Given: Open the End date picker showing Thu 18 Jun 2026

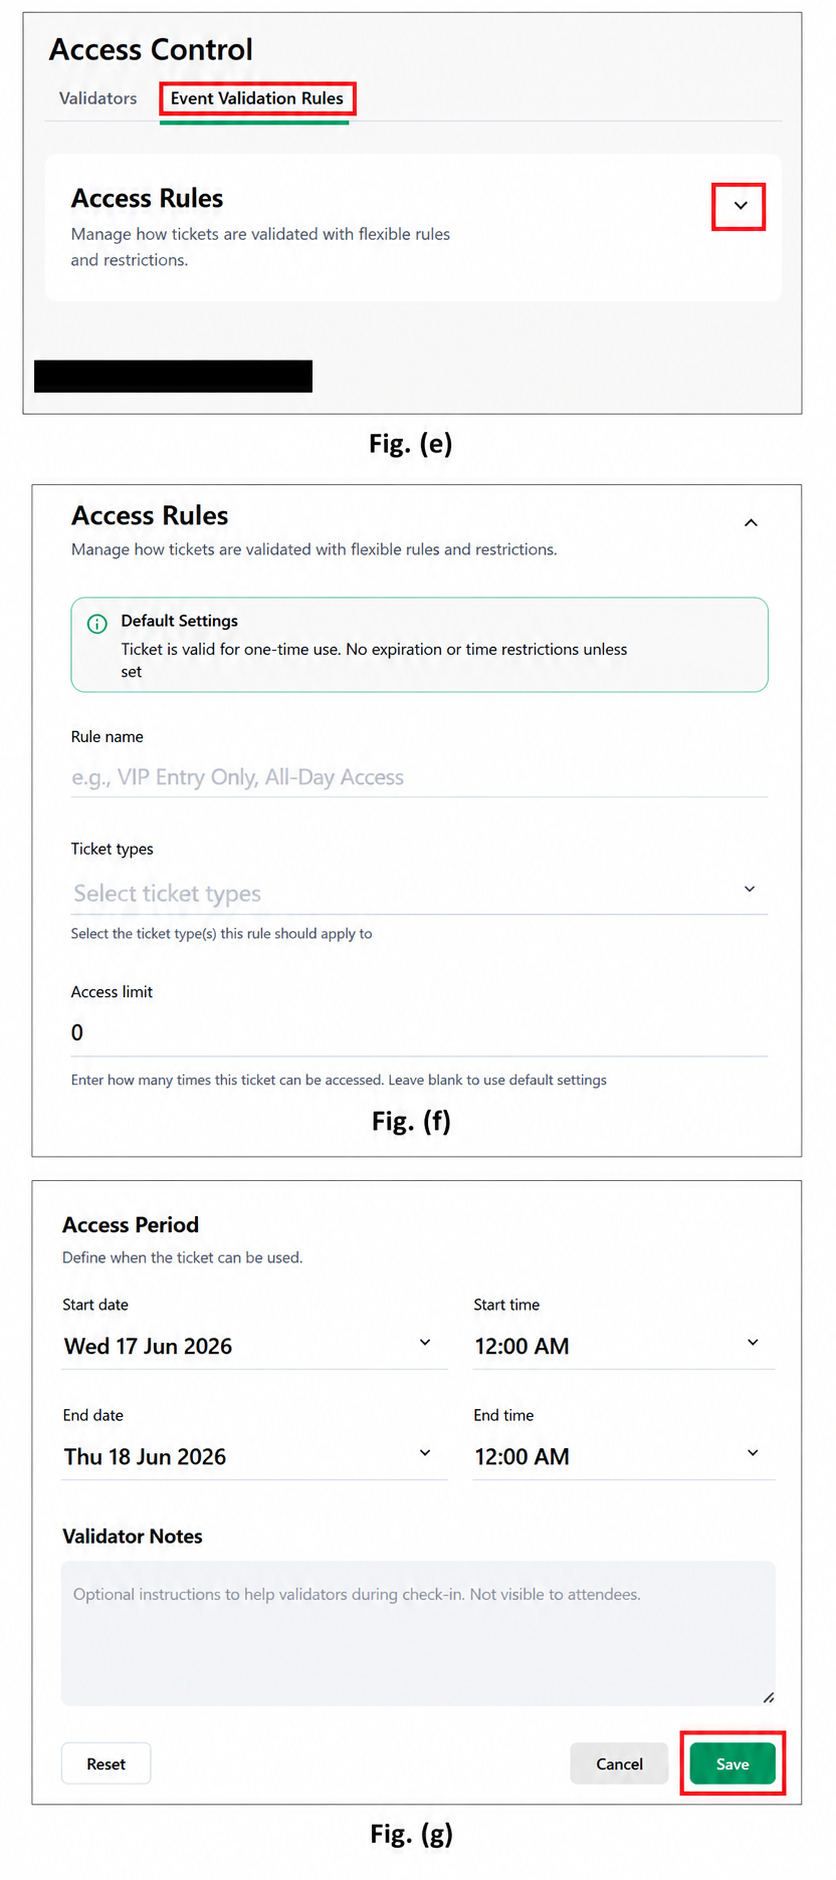Looking at the screenshot, I should [x=254, y=1456].
